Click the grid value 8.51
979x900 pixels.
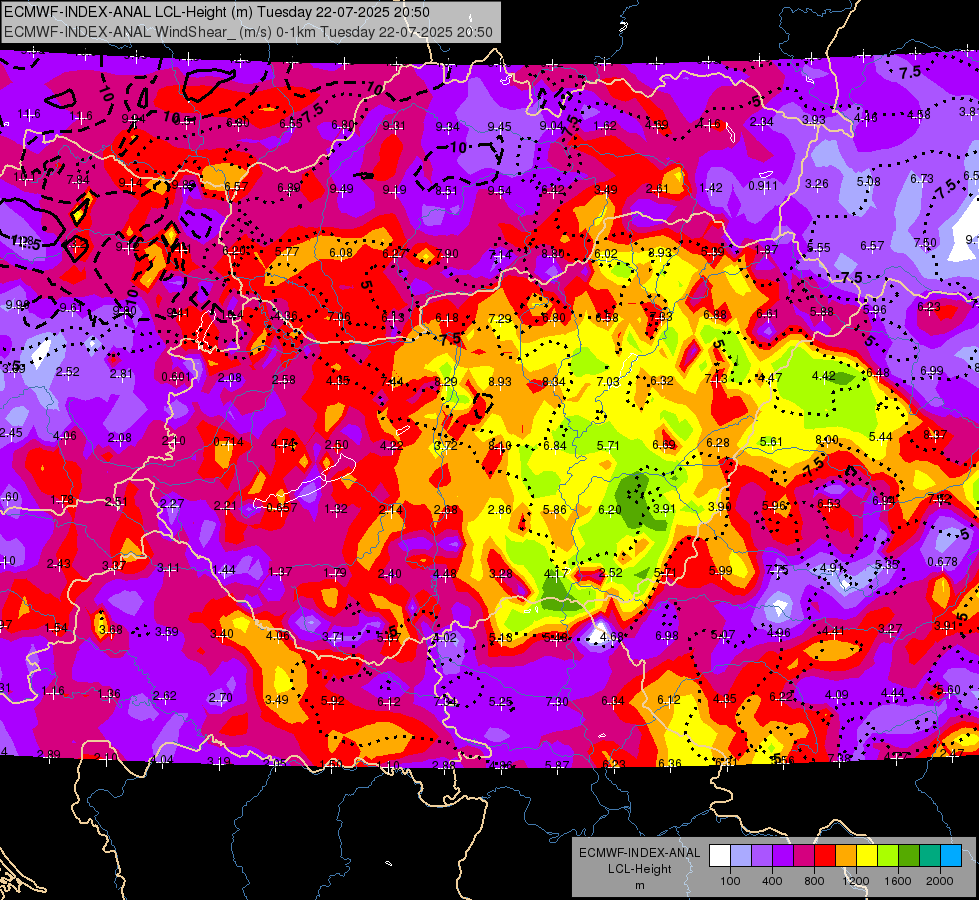446,190
